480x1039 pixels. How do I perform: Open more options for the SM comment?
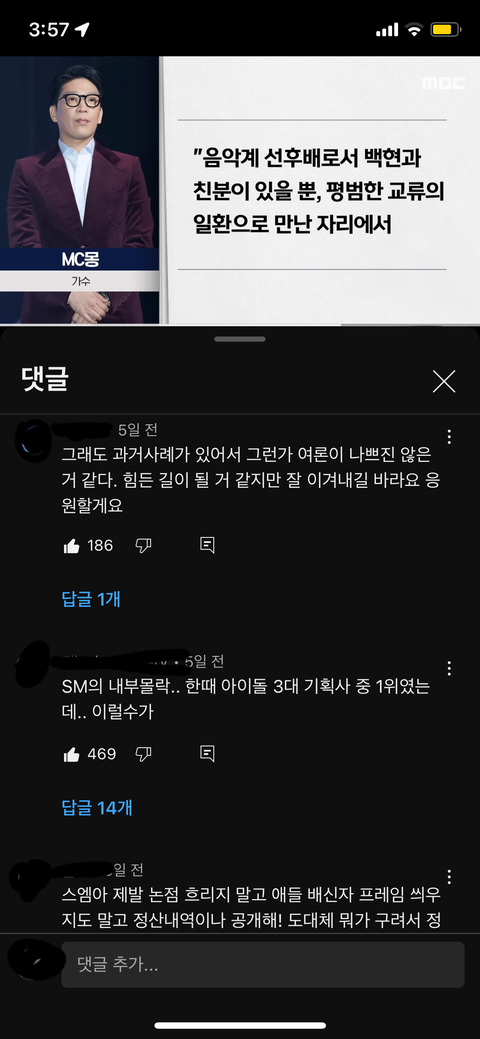450,668
